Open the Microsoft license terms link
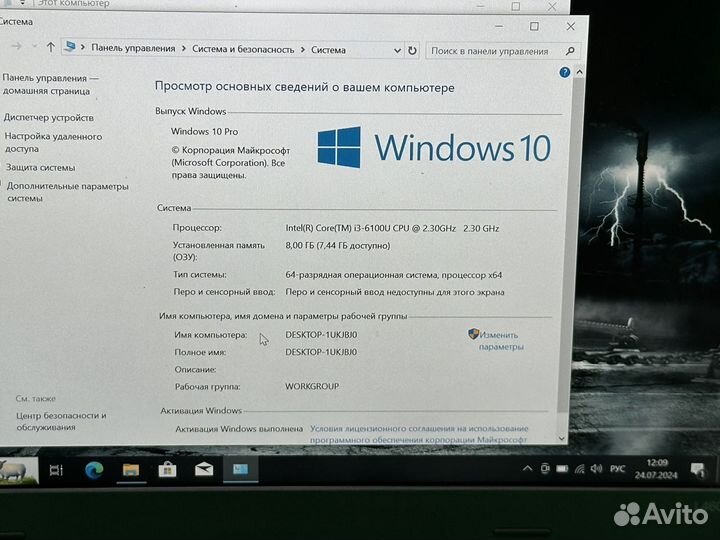This screenshot has width=720, height=540. click(x=418, y=434)
